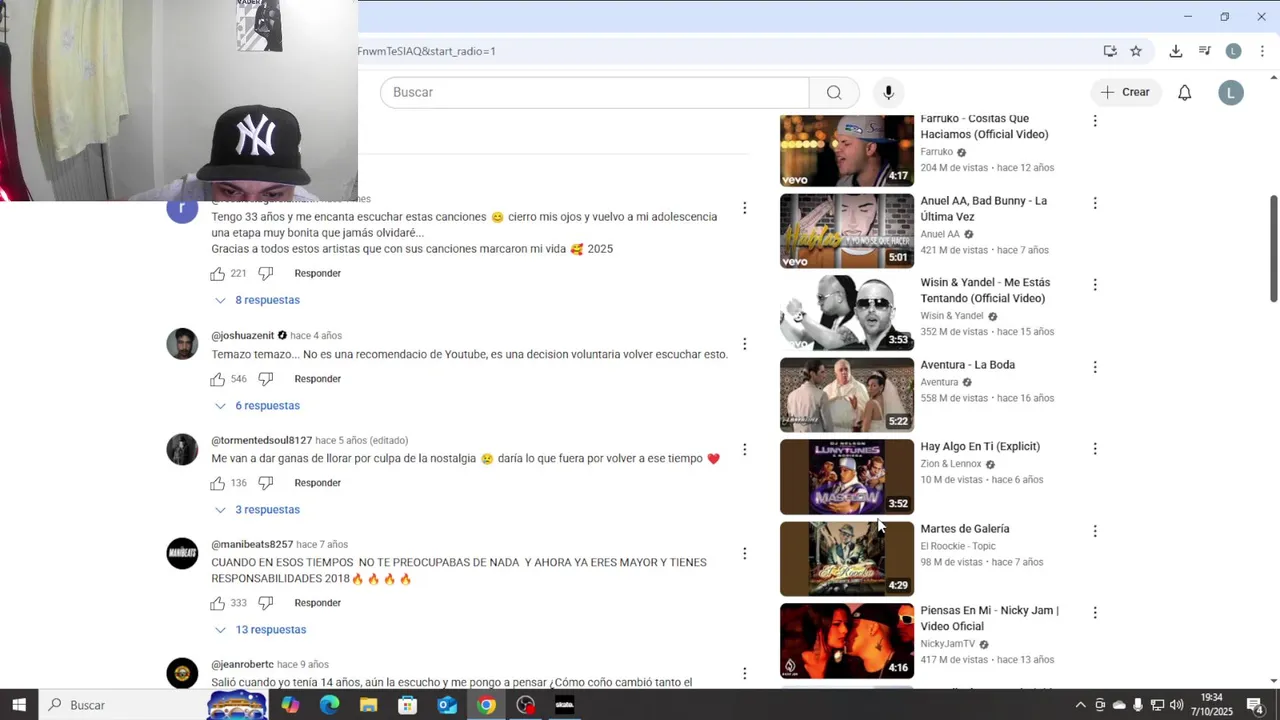
Task: Open options for Anuel AA La Última Vez video
Action: 1095,203
